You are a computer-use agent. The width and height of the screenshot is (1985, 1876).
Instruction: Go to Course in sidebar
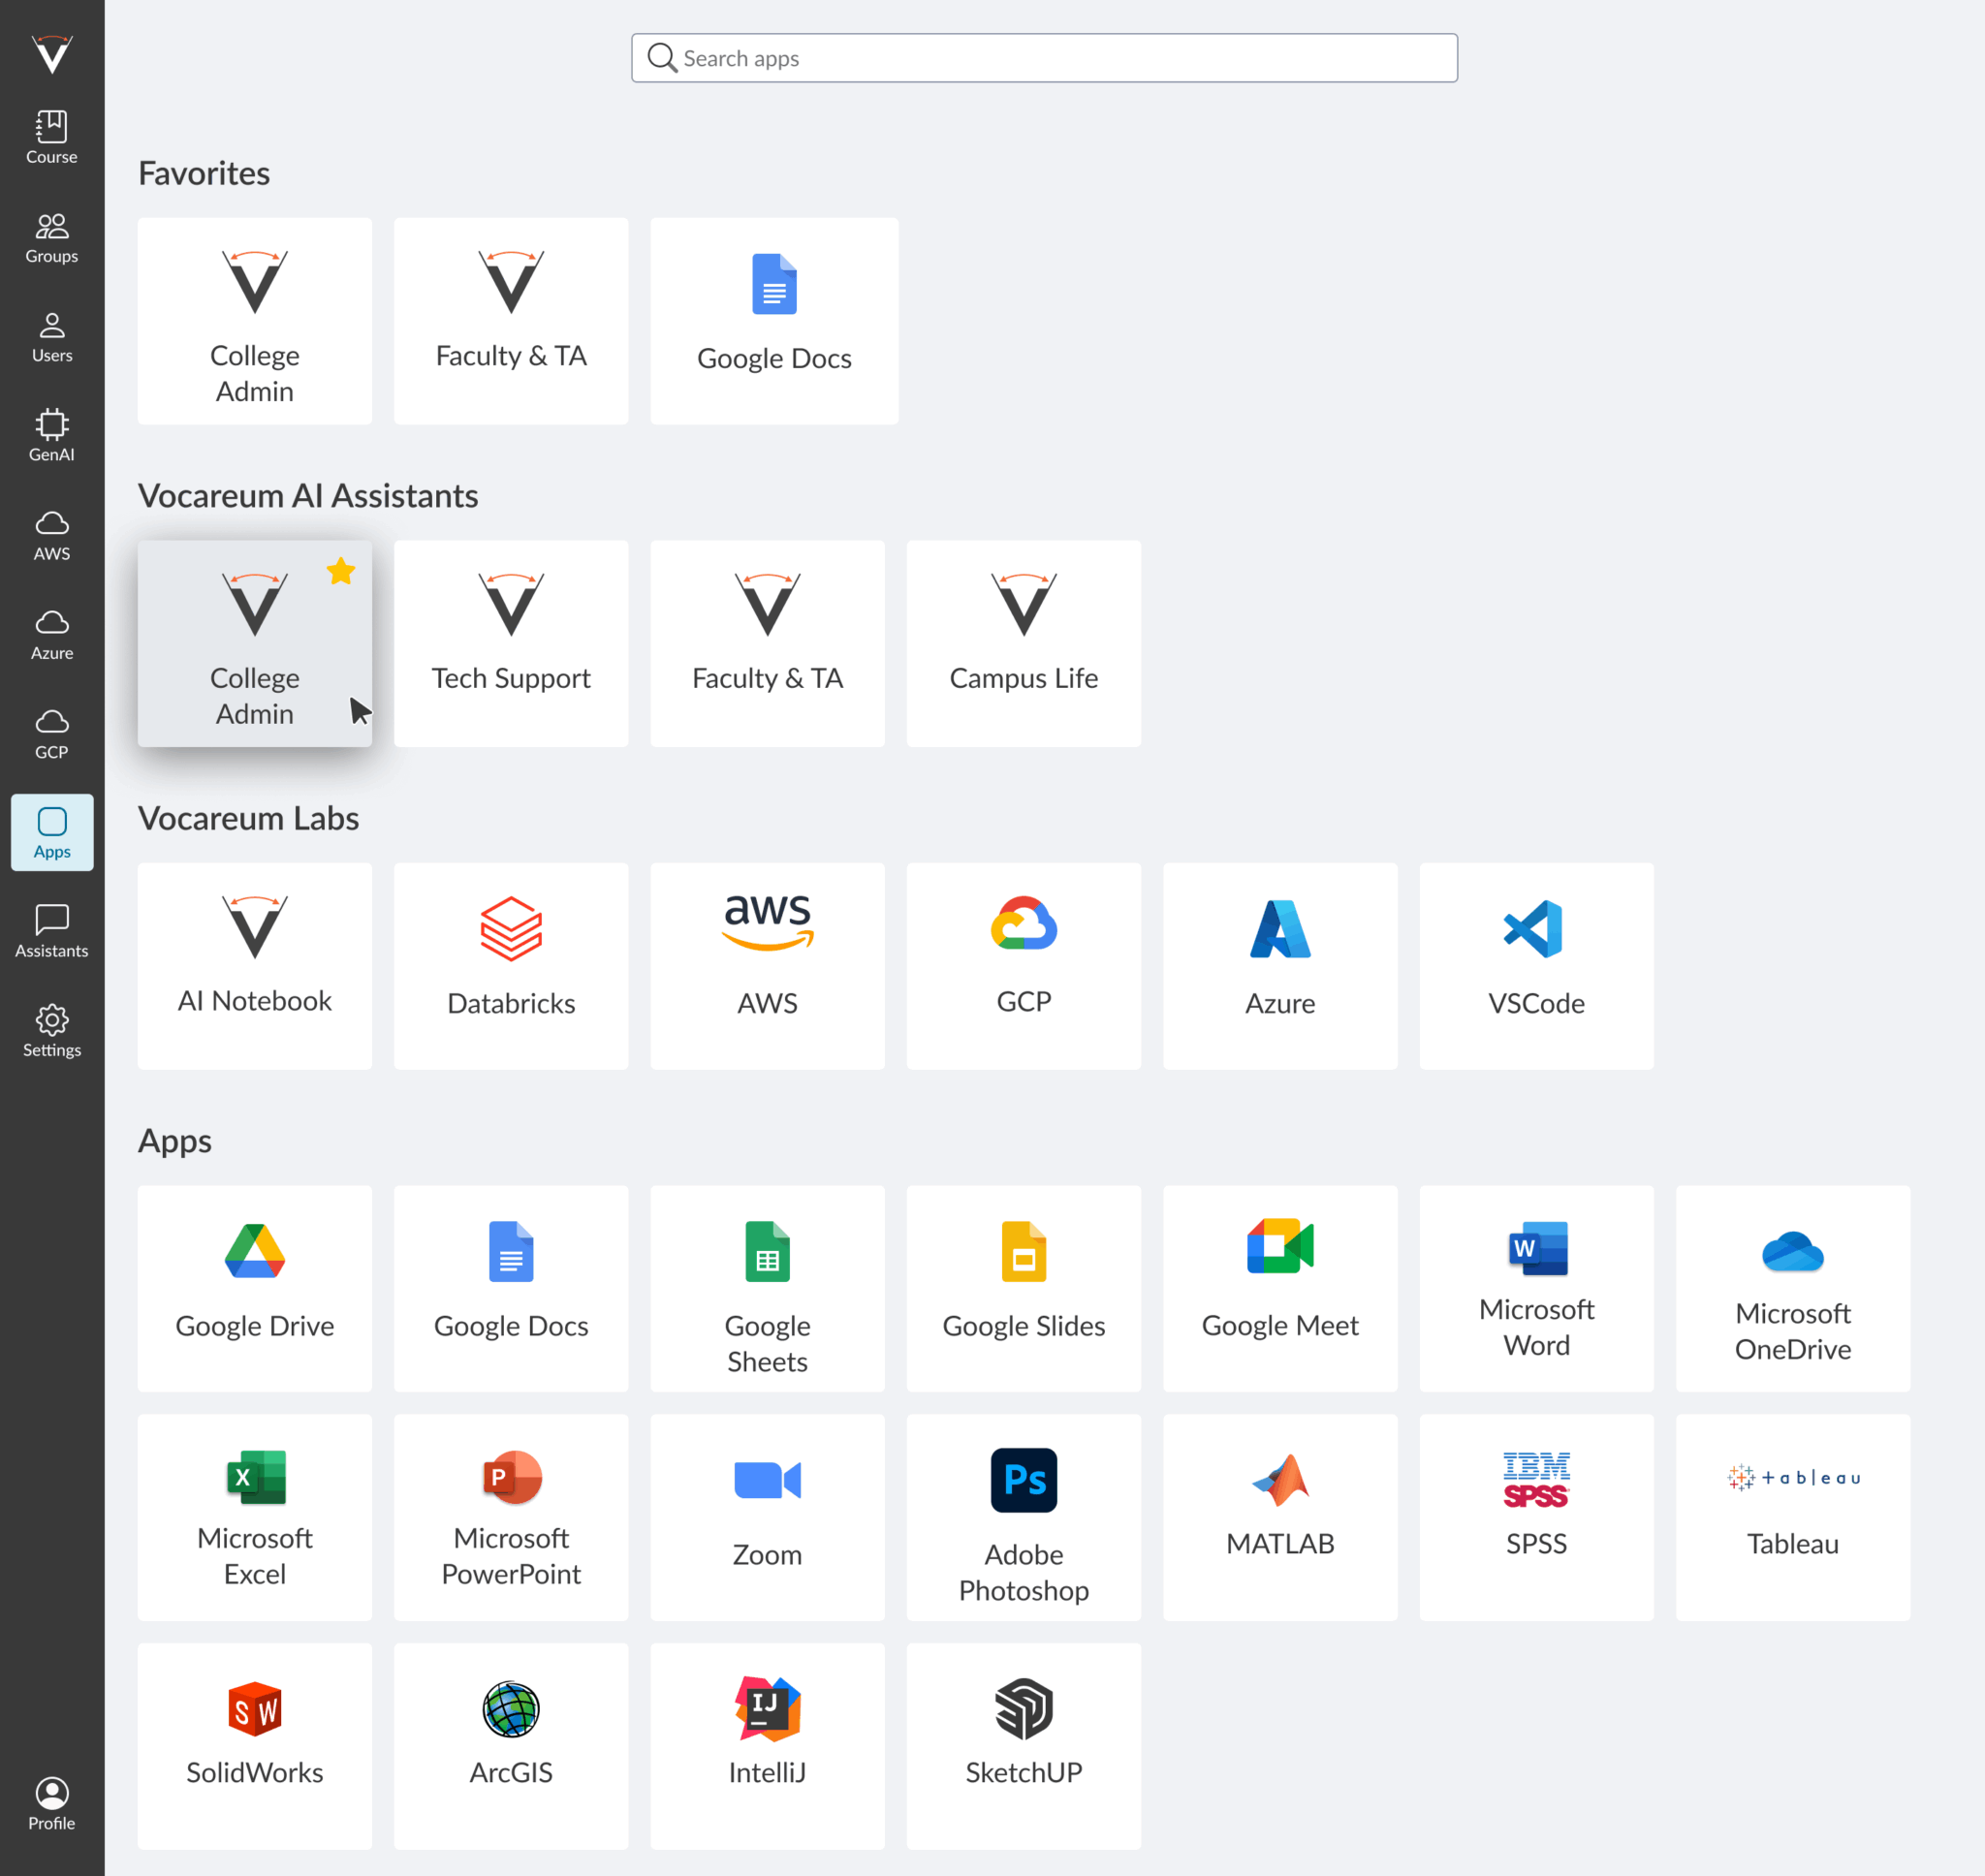point(52,138)
